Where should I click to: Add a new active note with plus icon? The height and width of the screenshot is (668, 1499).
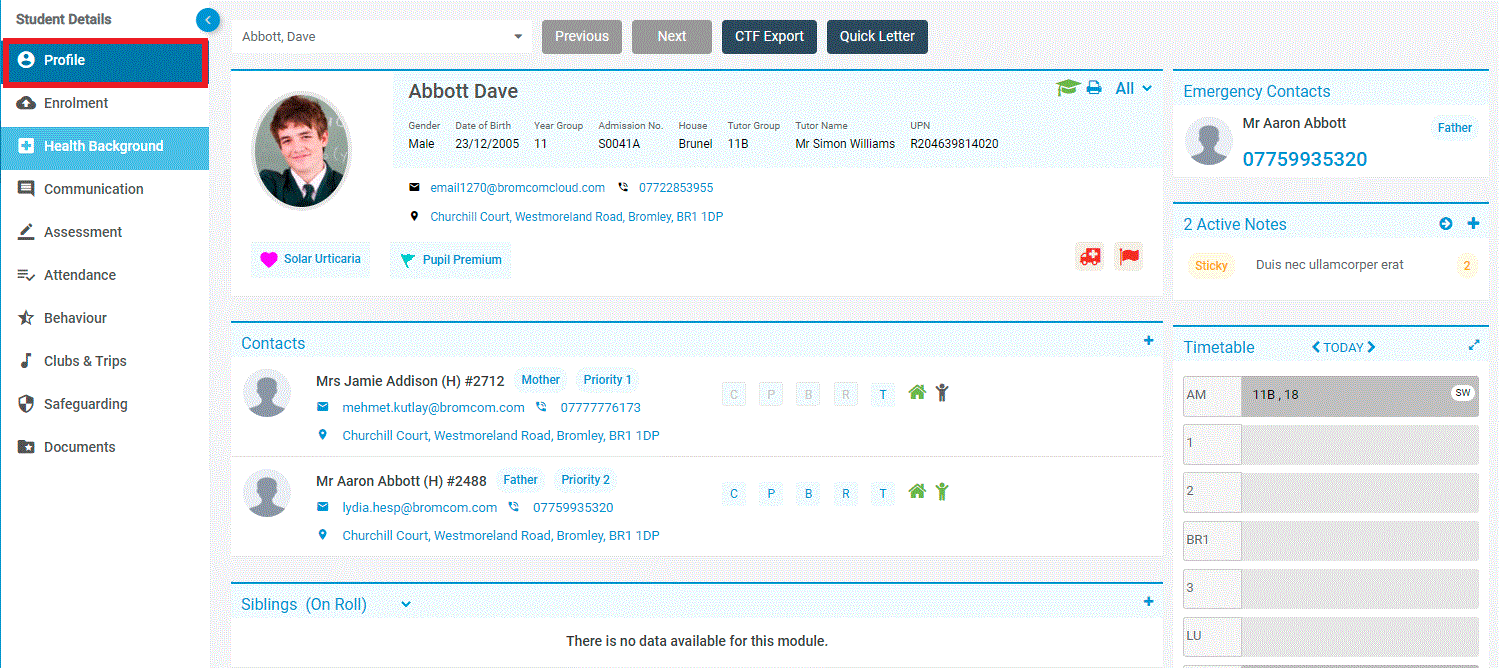pos(1473,224)
